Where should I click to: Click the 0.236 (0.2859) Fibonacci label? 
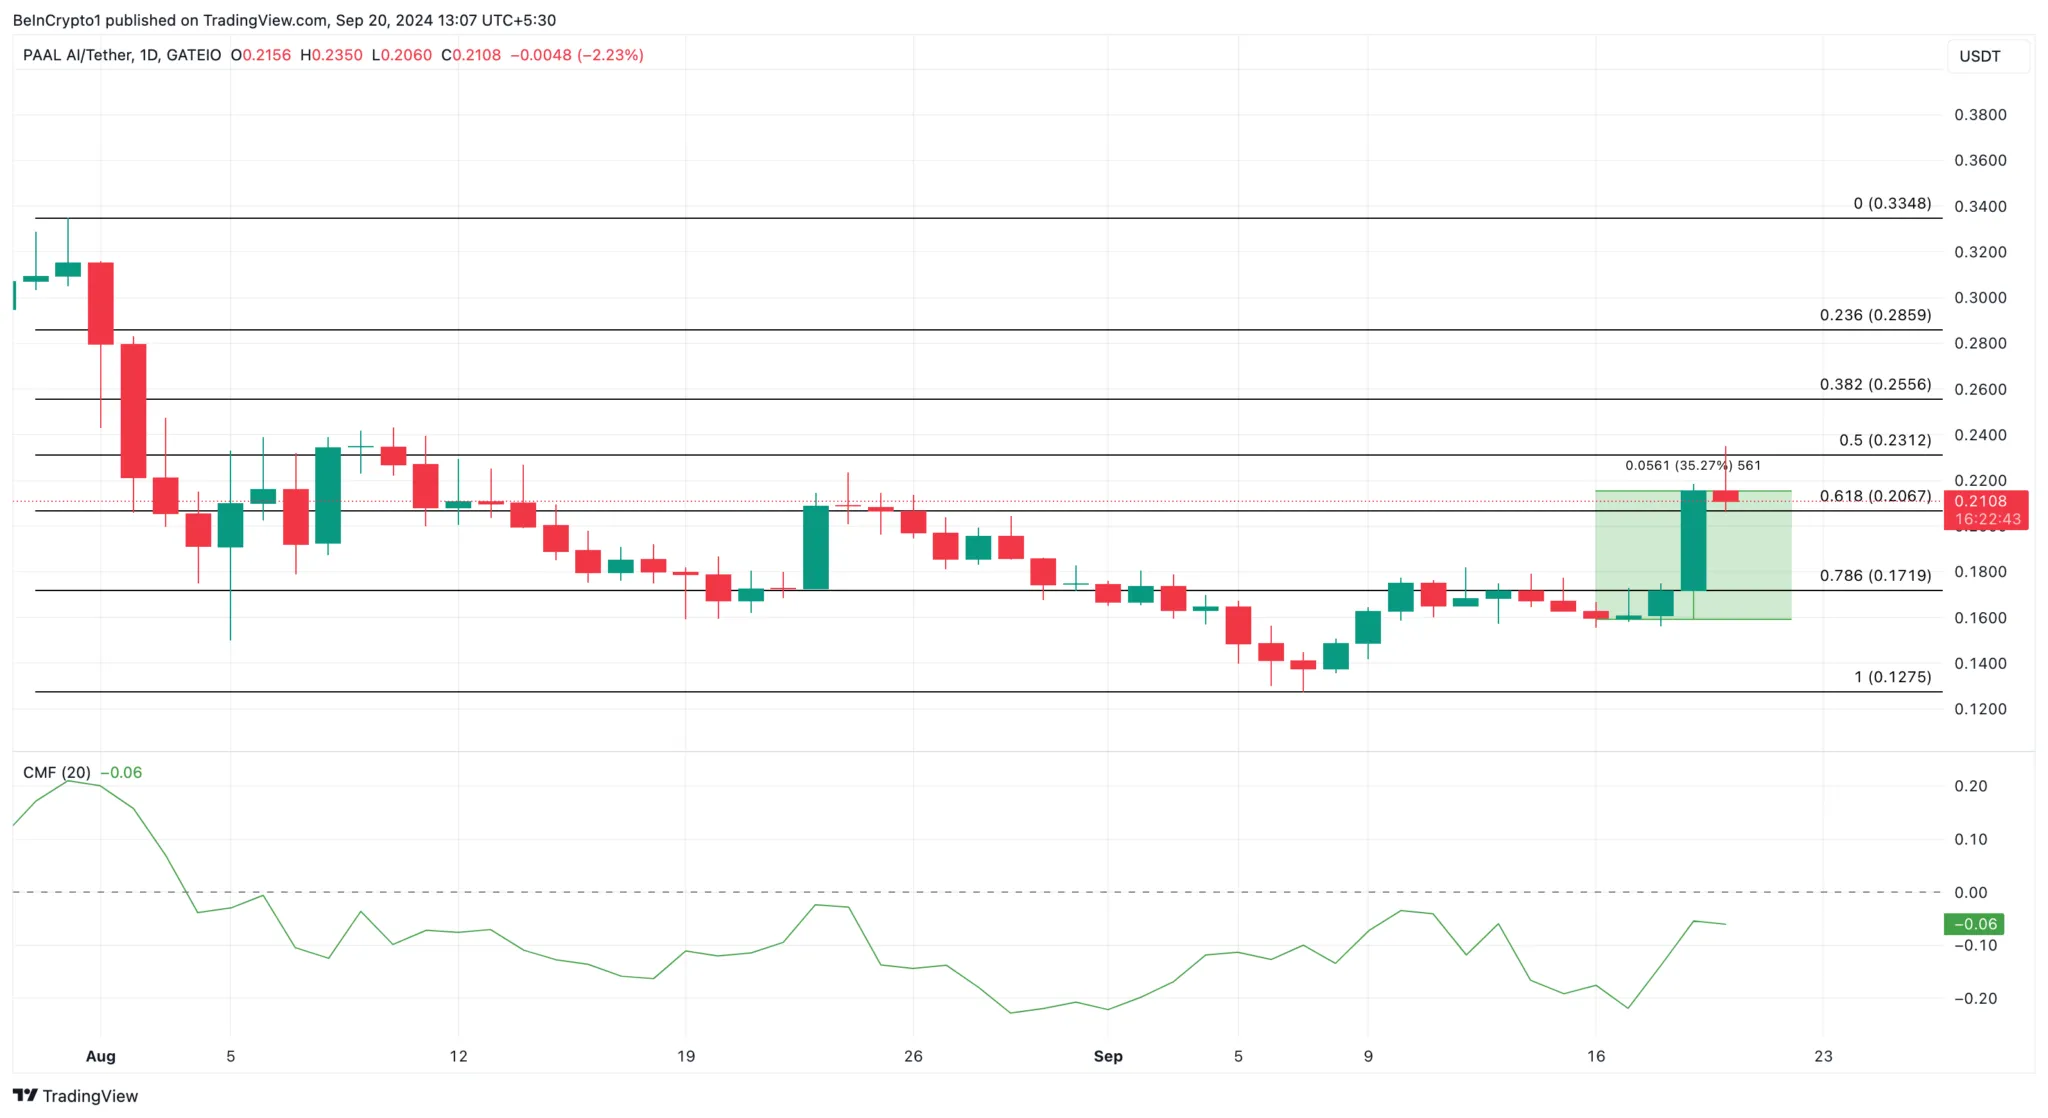pos(1875,315)
